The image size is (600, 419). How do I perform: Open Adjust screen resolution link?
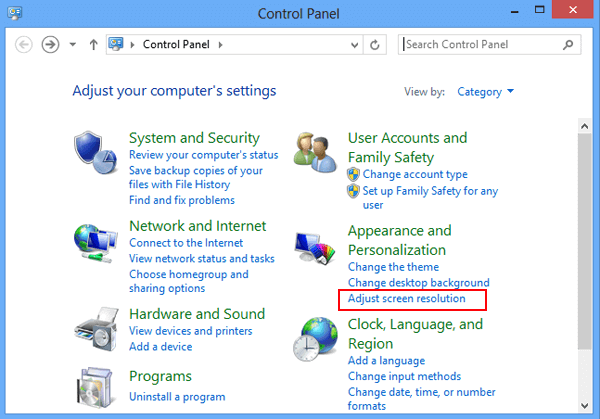tap(407, 299)
